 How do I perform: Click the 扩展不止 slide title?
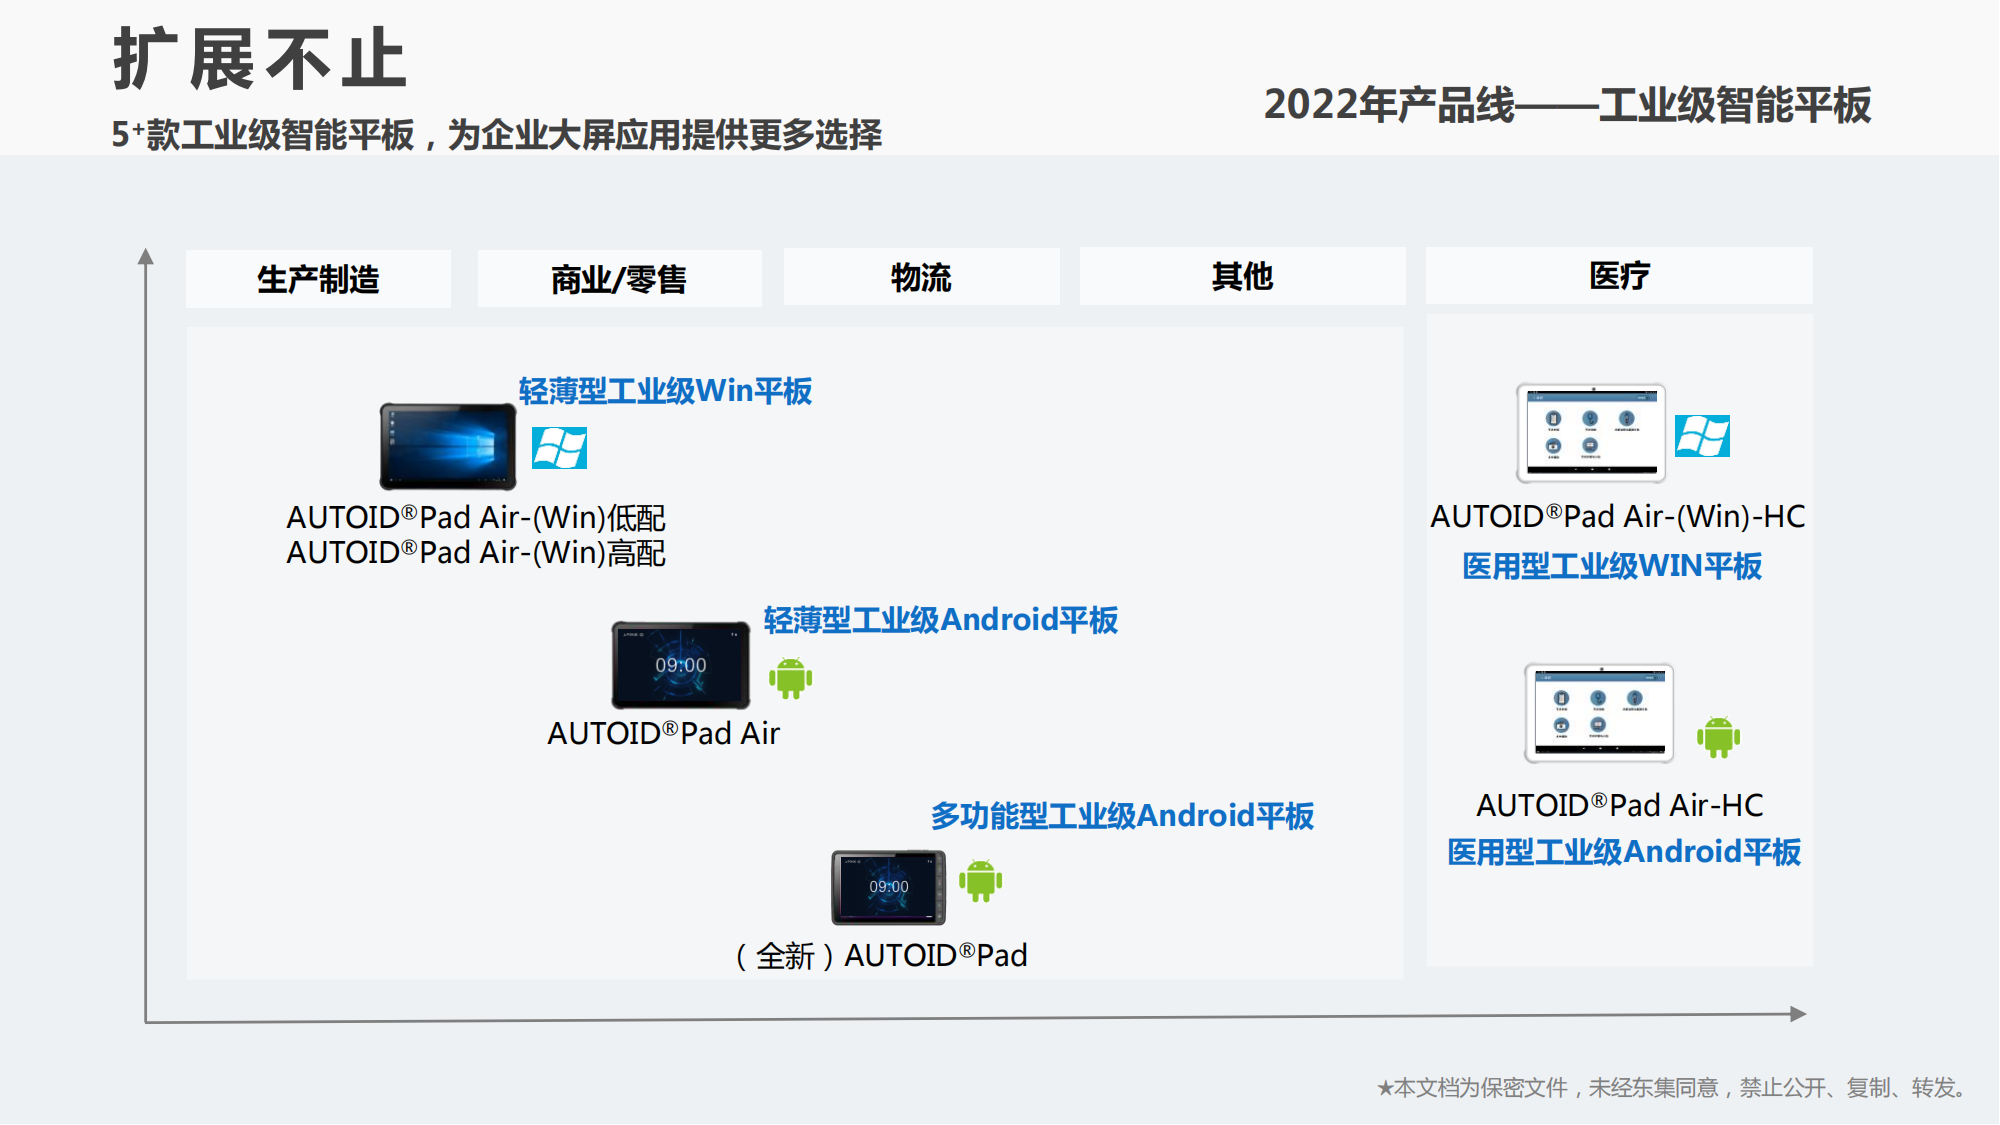[260, 59]
